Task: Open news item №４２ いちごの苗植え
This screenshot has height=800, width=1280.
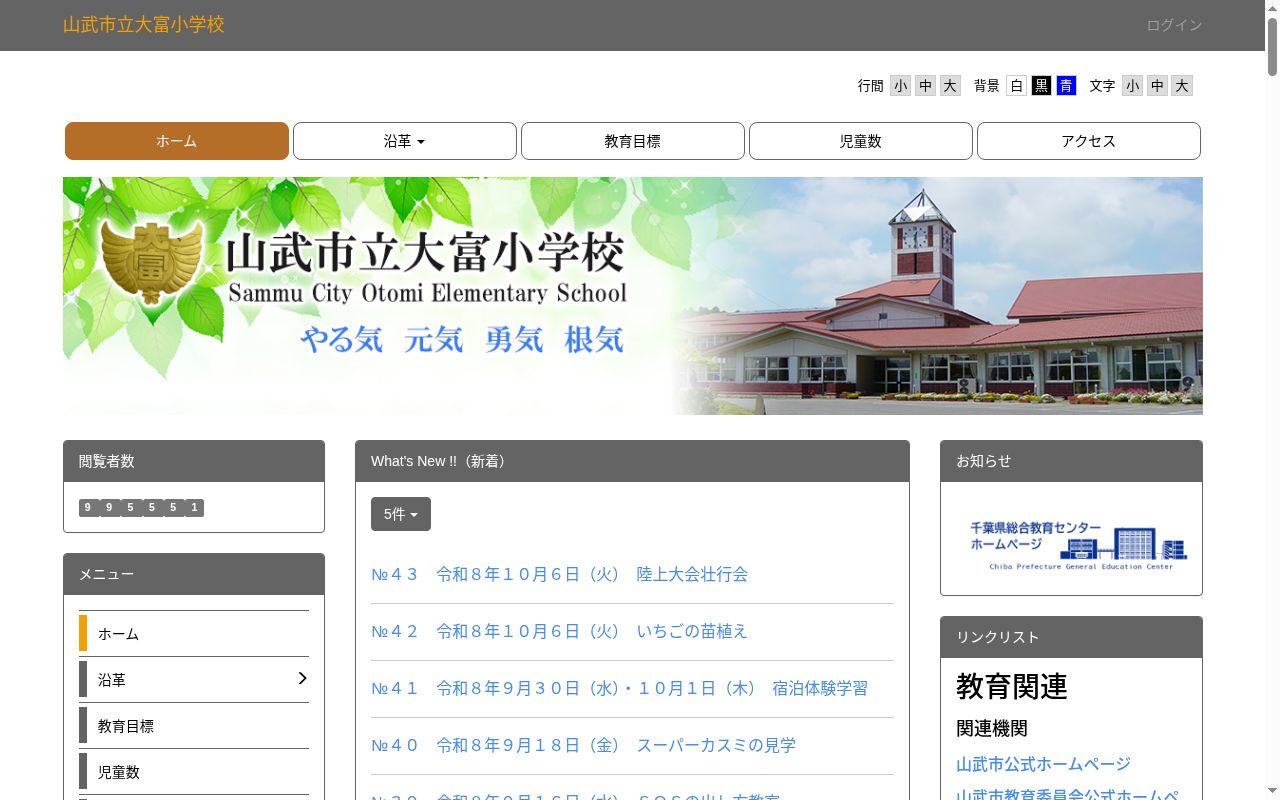Action: pos(560,632)
